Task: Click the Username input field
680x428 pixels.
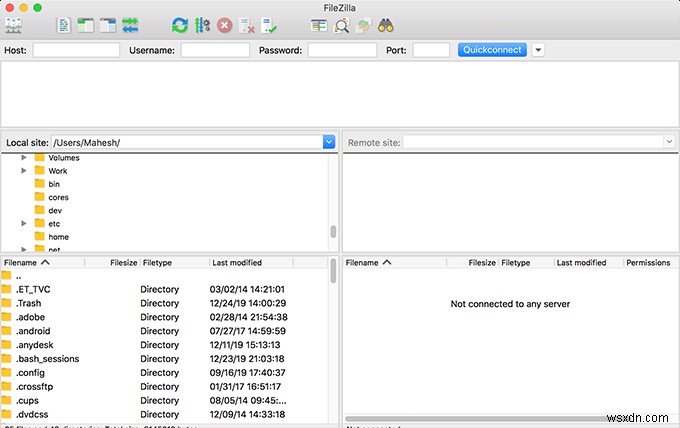Action: [215, 50]
